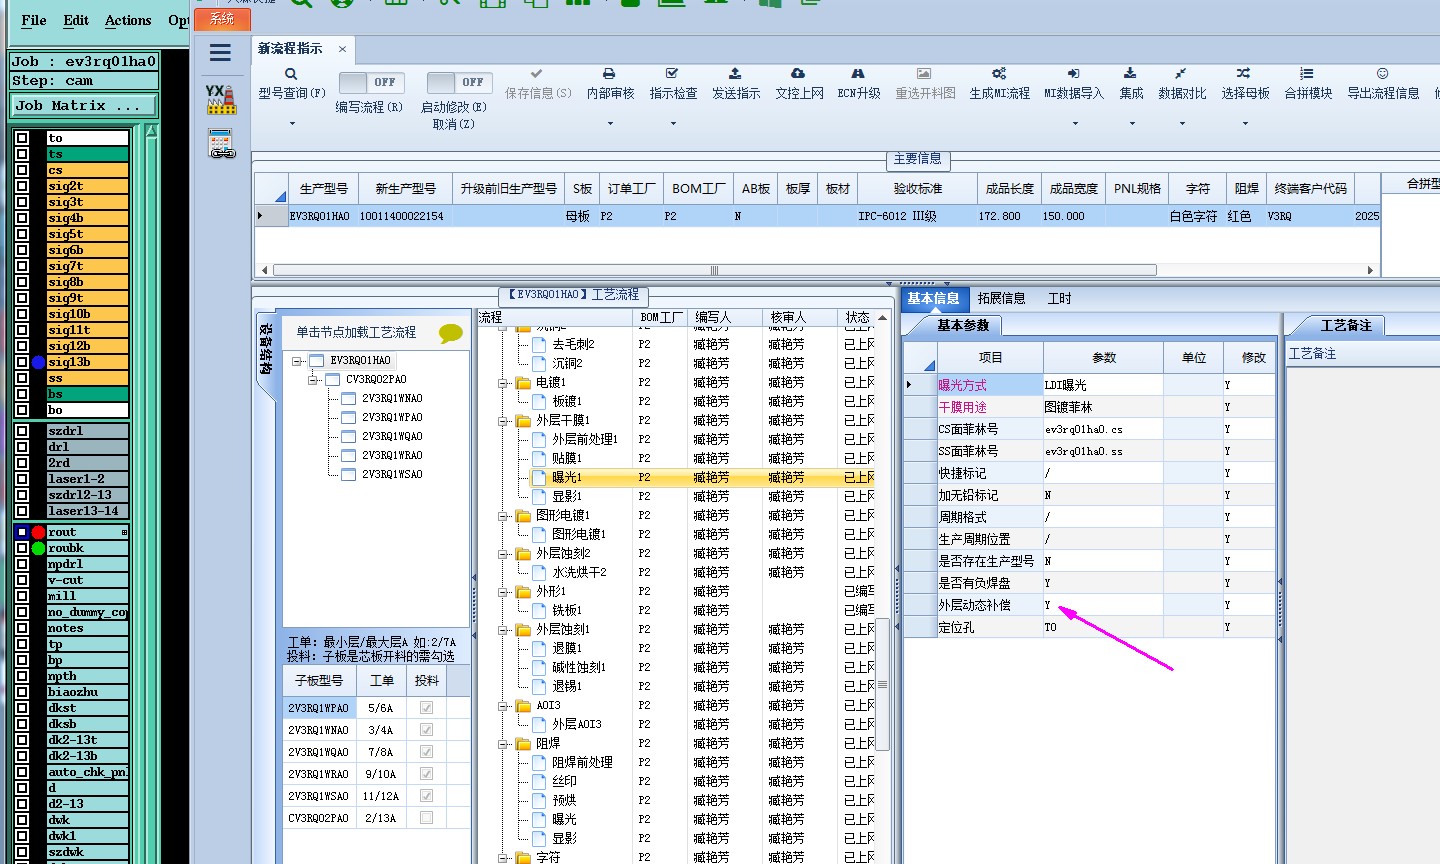Click the Job Matrix ... button

84,105
